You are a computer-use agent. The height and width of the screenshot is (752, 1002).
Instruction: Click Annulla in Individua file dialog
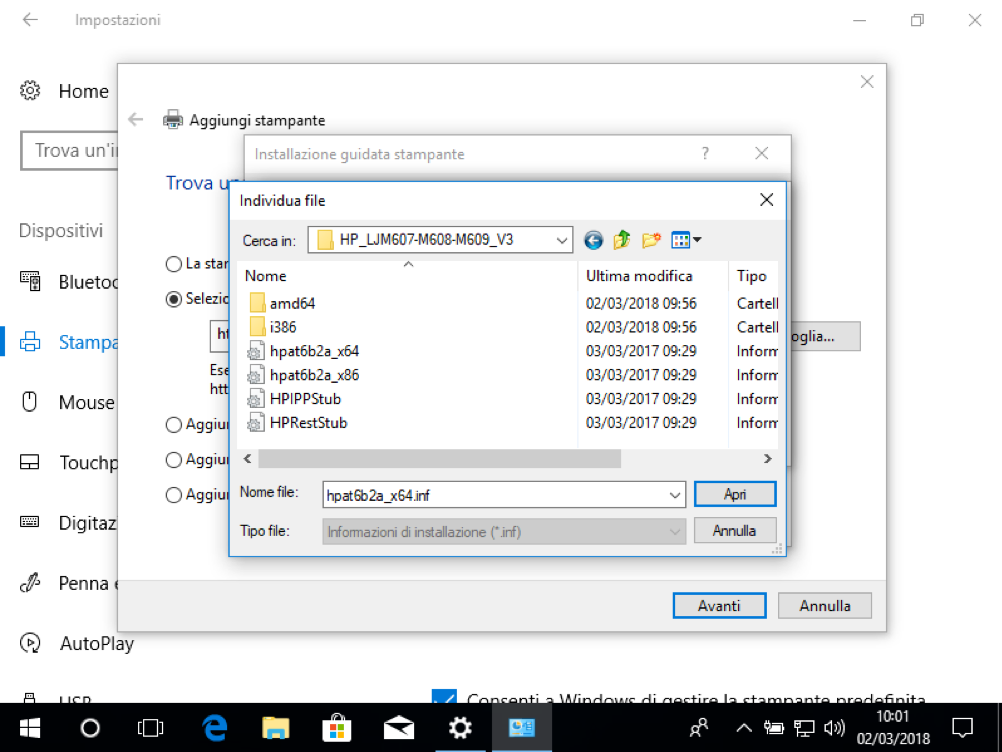click(735, 531)
